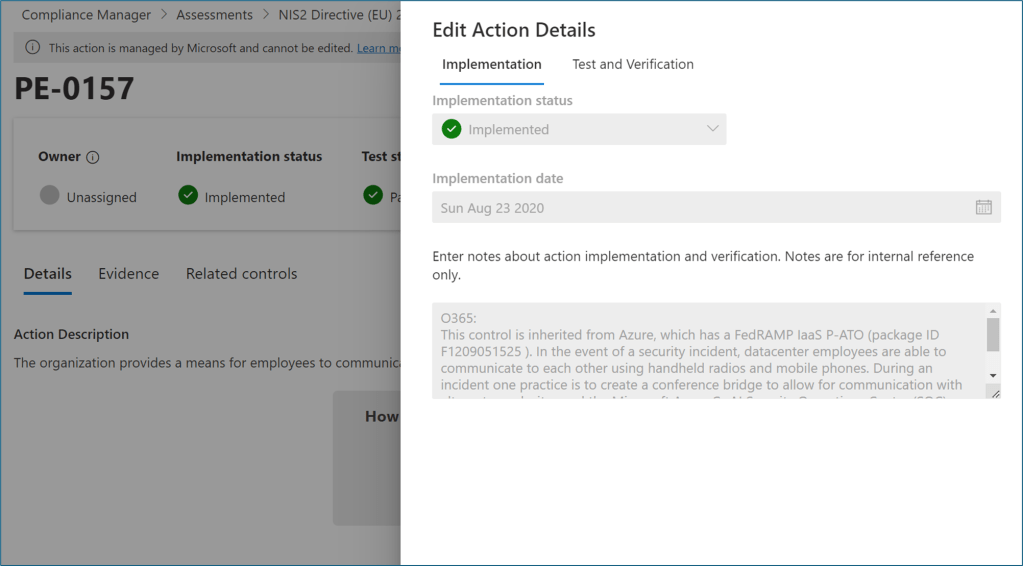Screen dimensions: 1023x566
Task: Click the resize handle on the notes box
Action: pyautogui.click(x=993, y=393)
